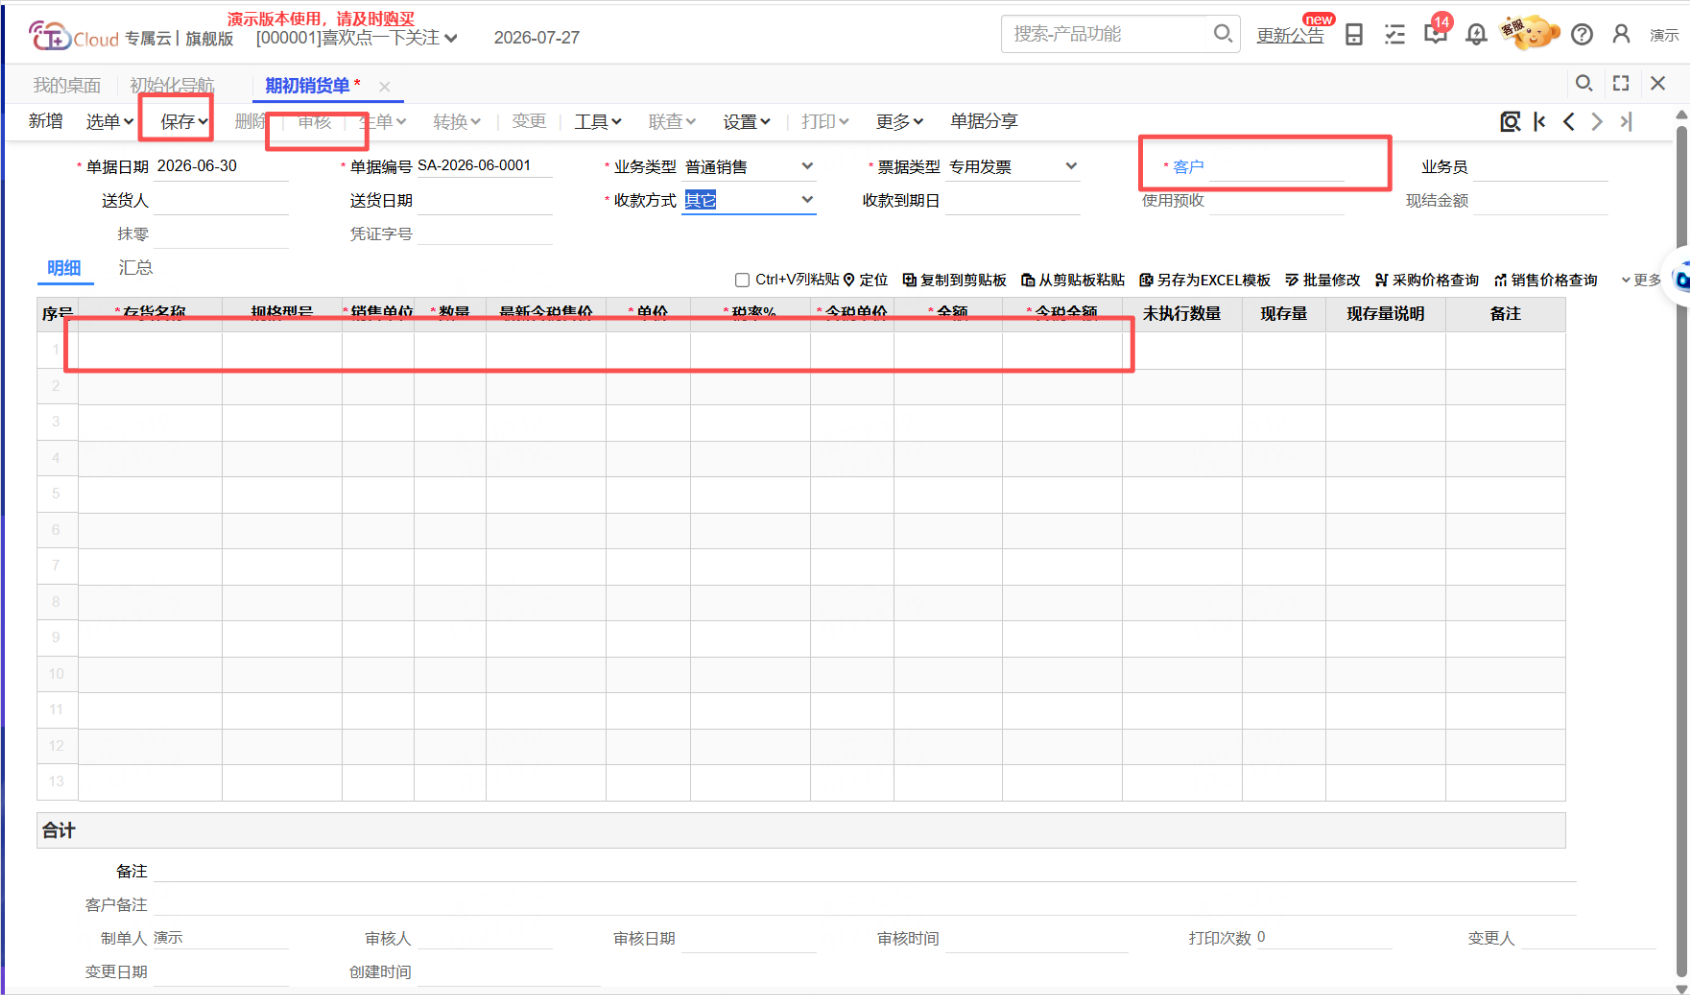Go to first record arrow
This screenshot has height=995, width=1690.
1540,121
